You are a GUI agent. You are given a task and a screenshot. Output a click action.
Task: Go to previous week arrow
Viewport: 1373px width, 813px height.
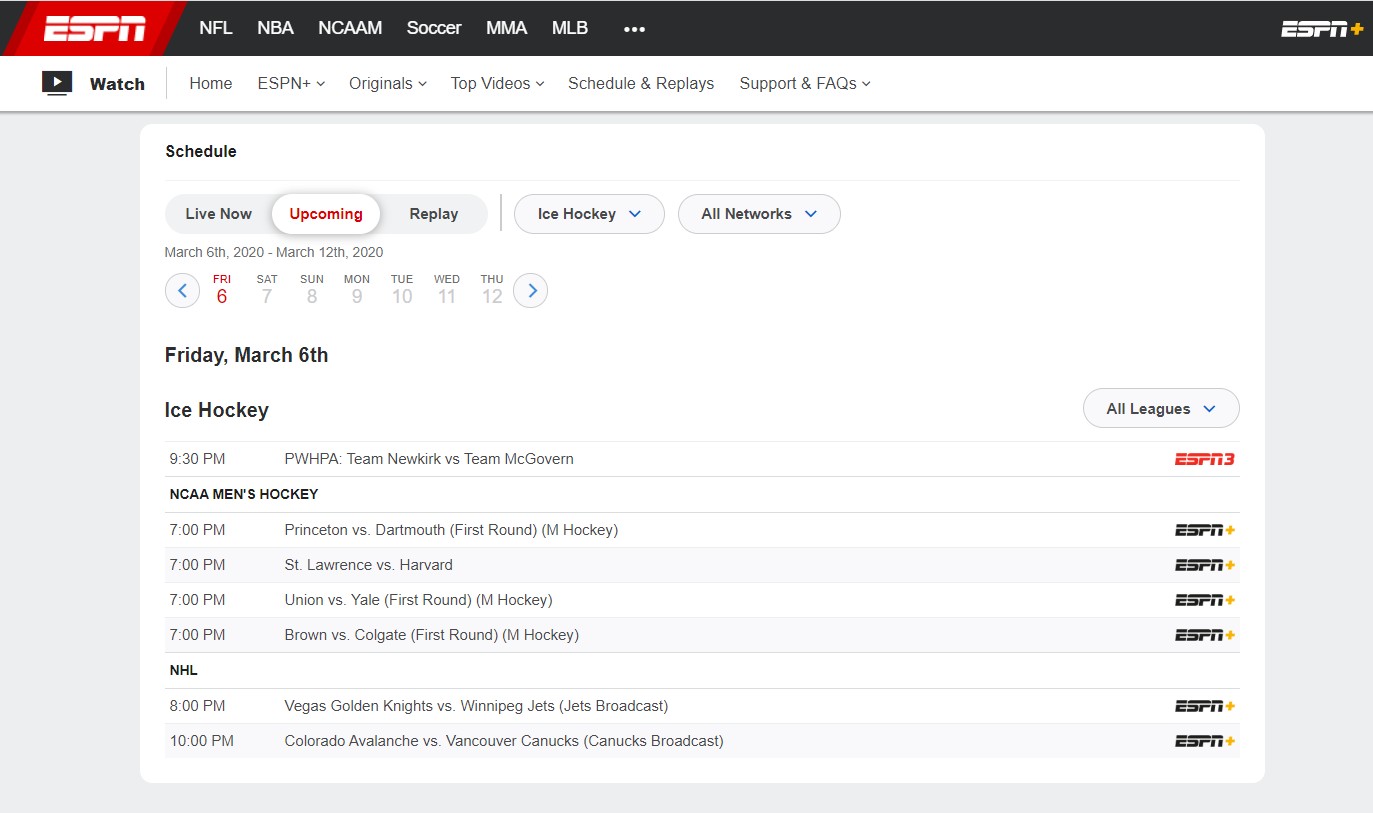(182, 291)
